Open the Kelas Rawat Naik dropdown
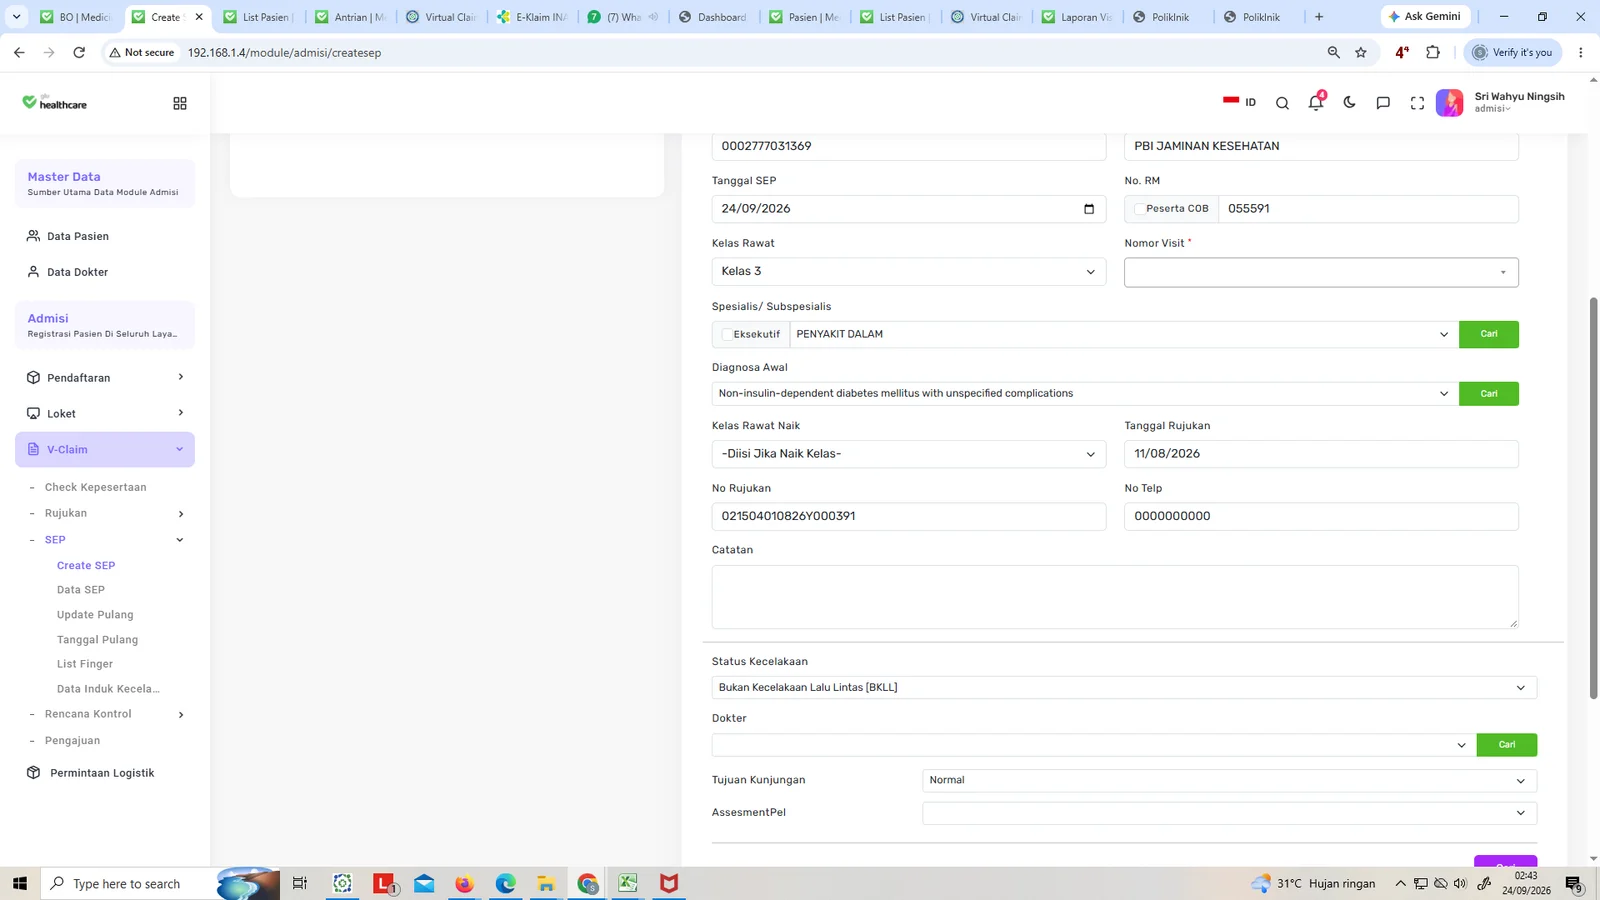This screenshot has height=900, width=1600. [x=909, y=454]
